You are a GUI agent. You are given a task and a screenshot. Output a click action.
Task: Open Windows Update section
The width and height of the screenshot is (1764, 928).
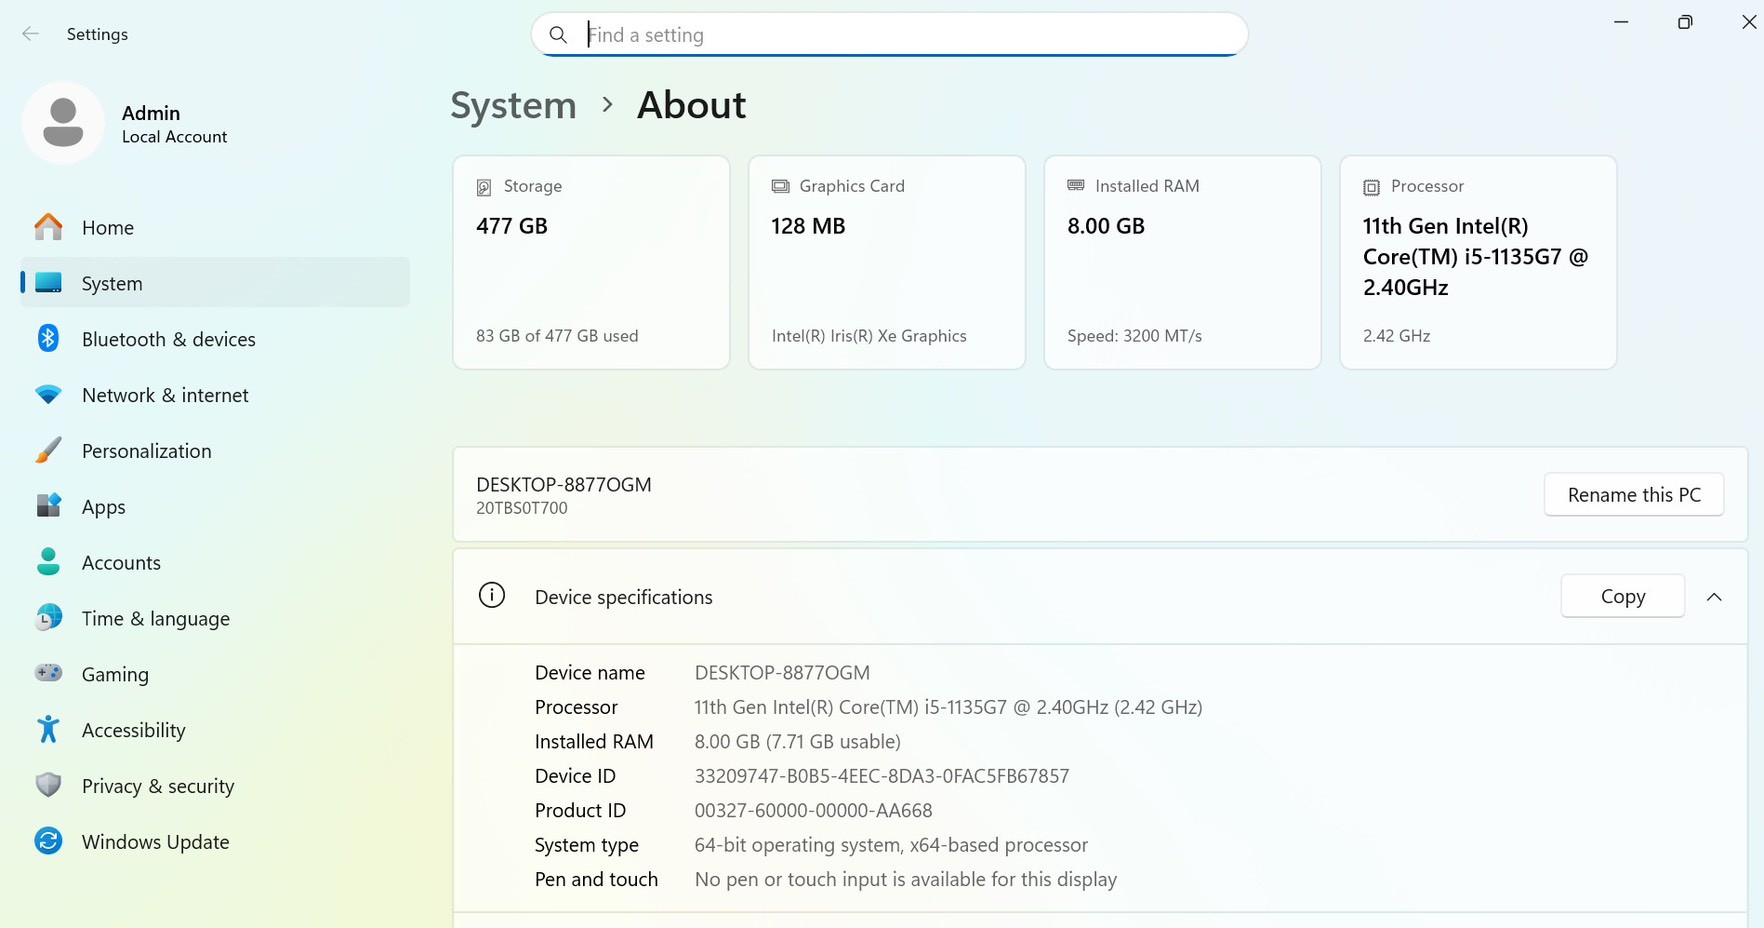(155, 842)
